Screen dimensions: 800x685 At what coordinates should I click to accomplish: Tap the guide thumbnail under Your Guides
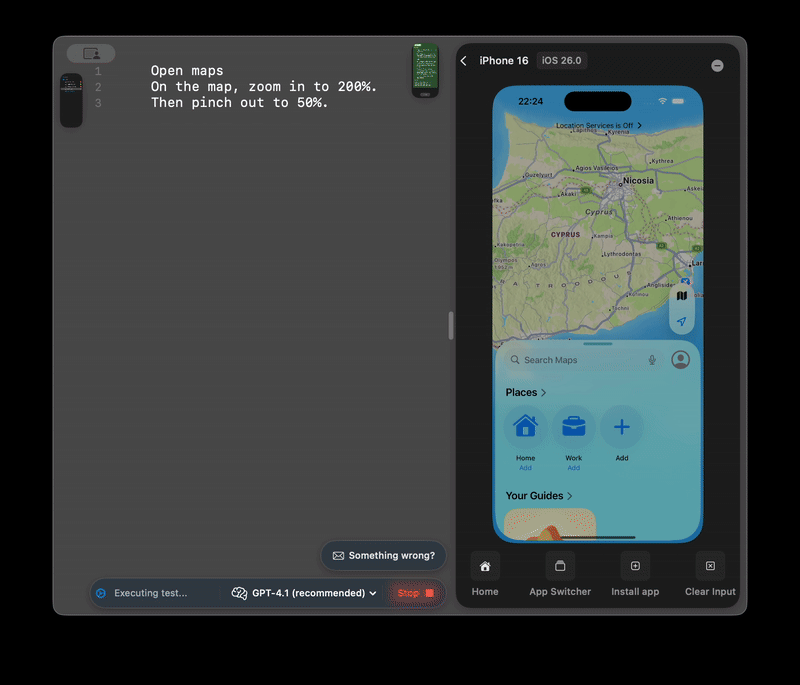tap(549, 524)
